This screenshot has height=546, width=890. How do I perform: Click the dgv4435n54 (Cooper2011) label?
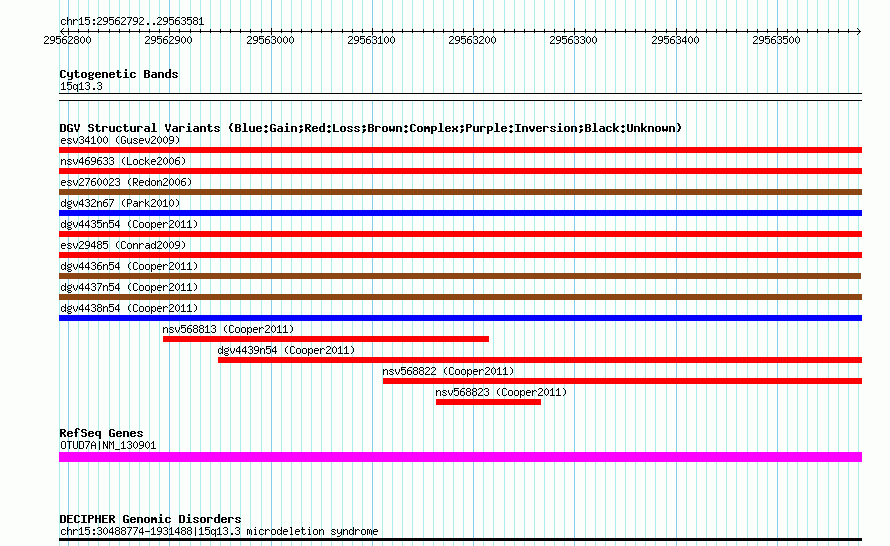129,224
